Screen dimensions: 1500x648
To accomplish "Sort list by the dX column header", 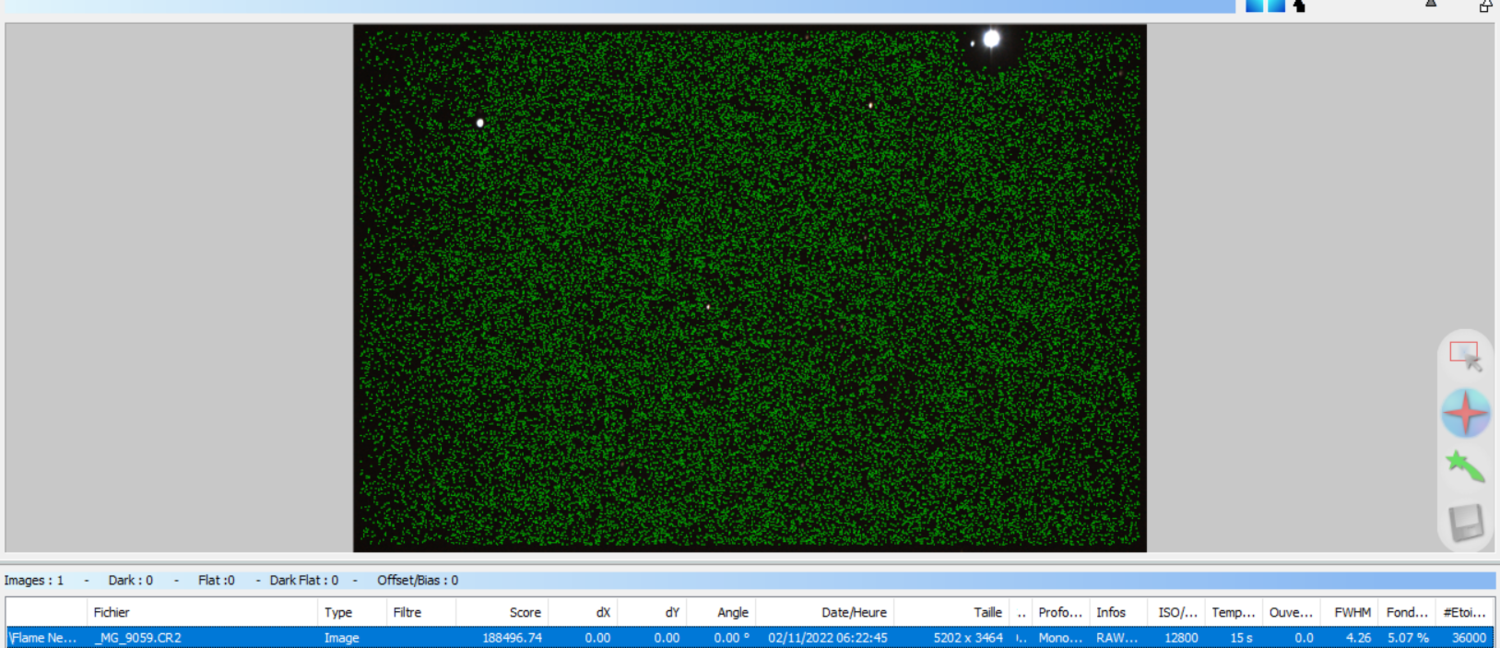I will click(583, 612).
